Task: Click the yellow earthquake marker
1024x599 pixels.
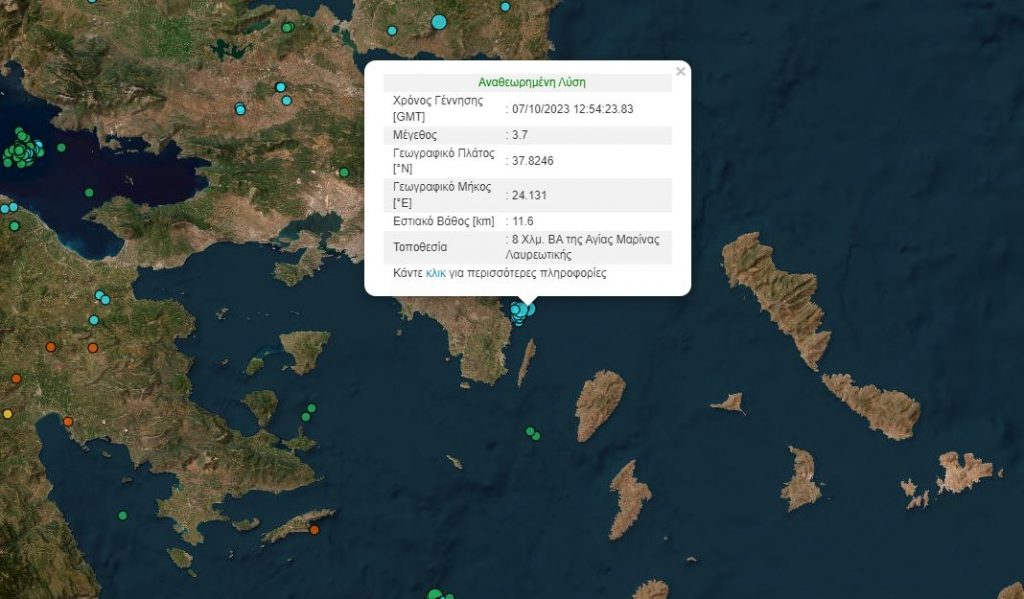Action: [8, 414]
